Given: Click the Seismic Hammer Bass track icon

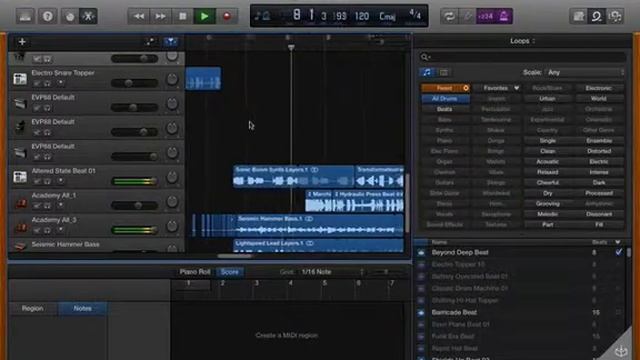Looking at the screenshot, I should click(x=20, y=246).
